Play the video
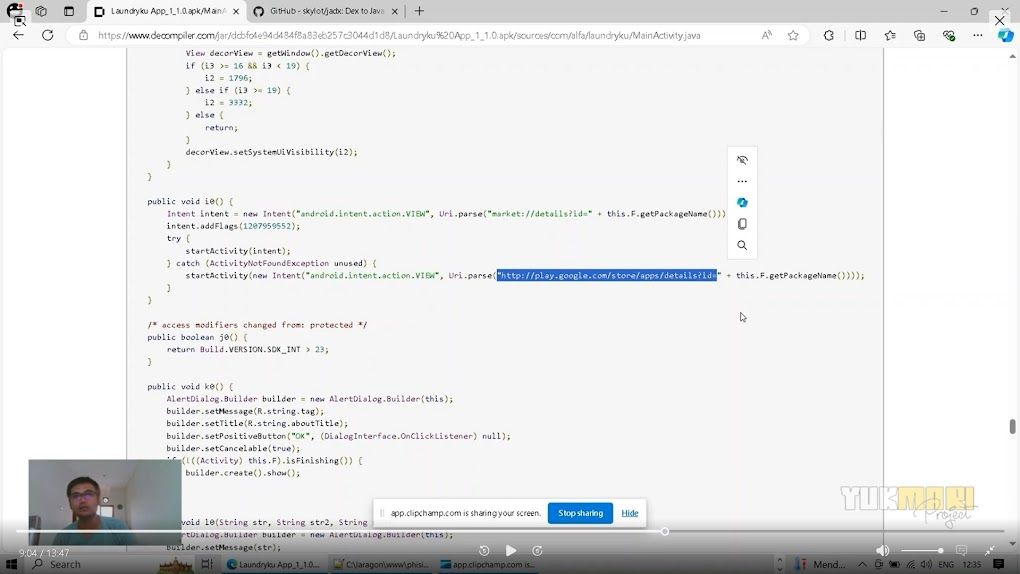The image size is (1020, 574). coord(511,551)
